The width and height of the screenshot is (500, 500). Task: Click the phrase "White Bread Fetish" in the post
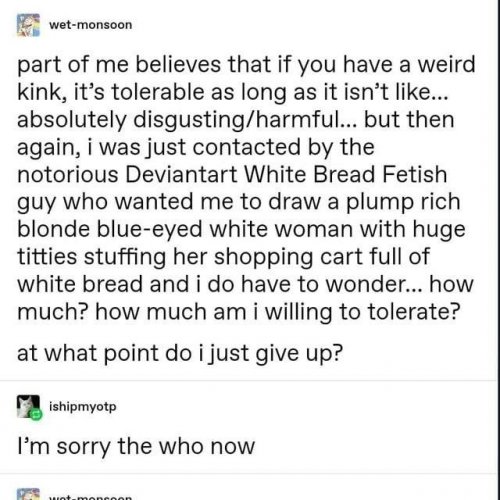[346, 174]
